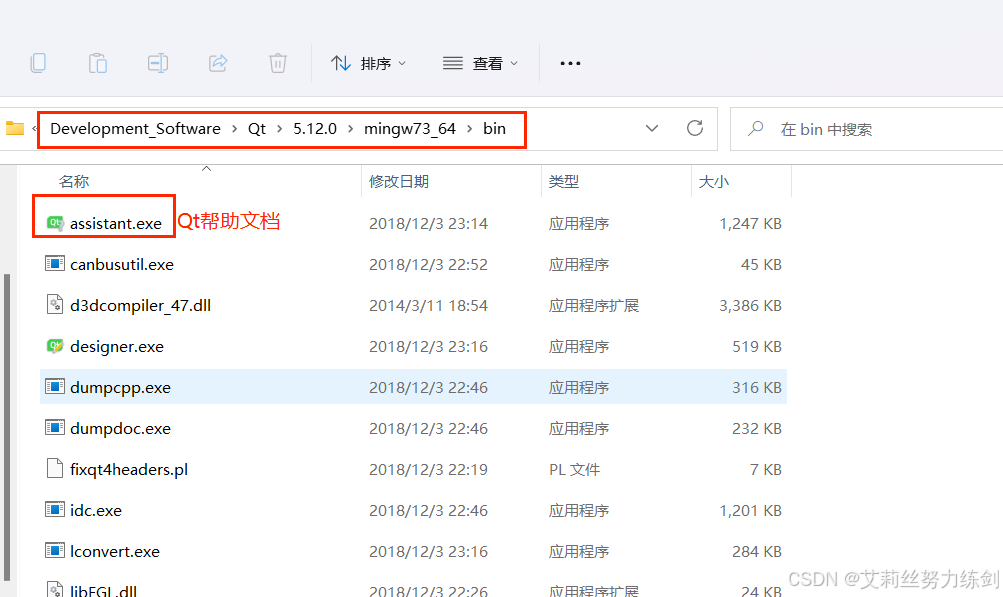The width and height of the screenshot is (1003, 597).
Task: Click 1,247 KB size cell
Action: click(x=750, y=223)
